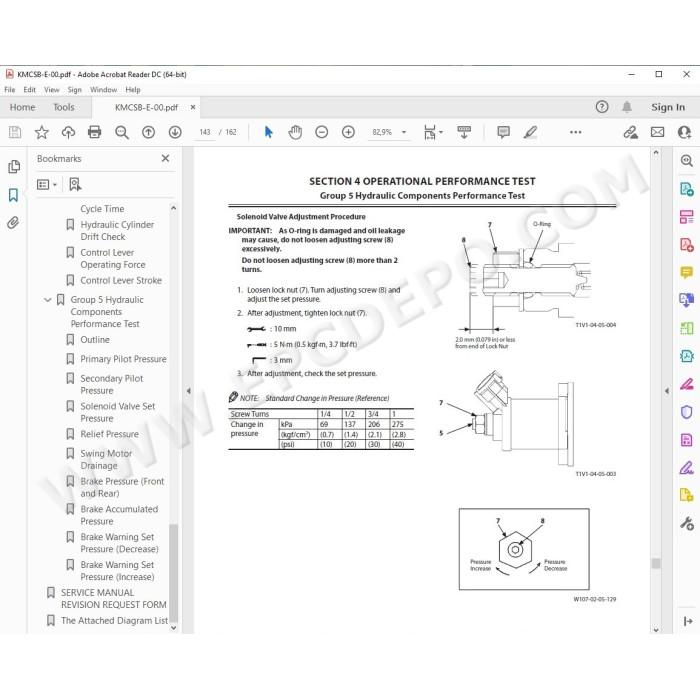This screenshot has height=700, width=700.
Task: Open Protect shield tool in right pane
Action: [x=687, y=412]
